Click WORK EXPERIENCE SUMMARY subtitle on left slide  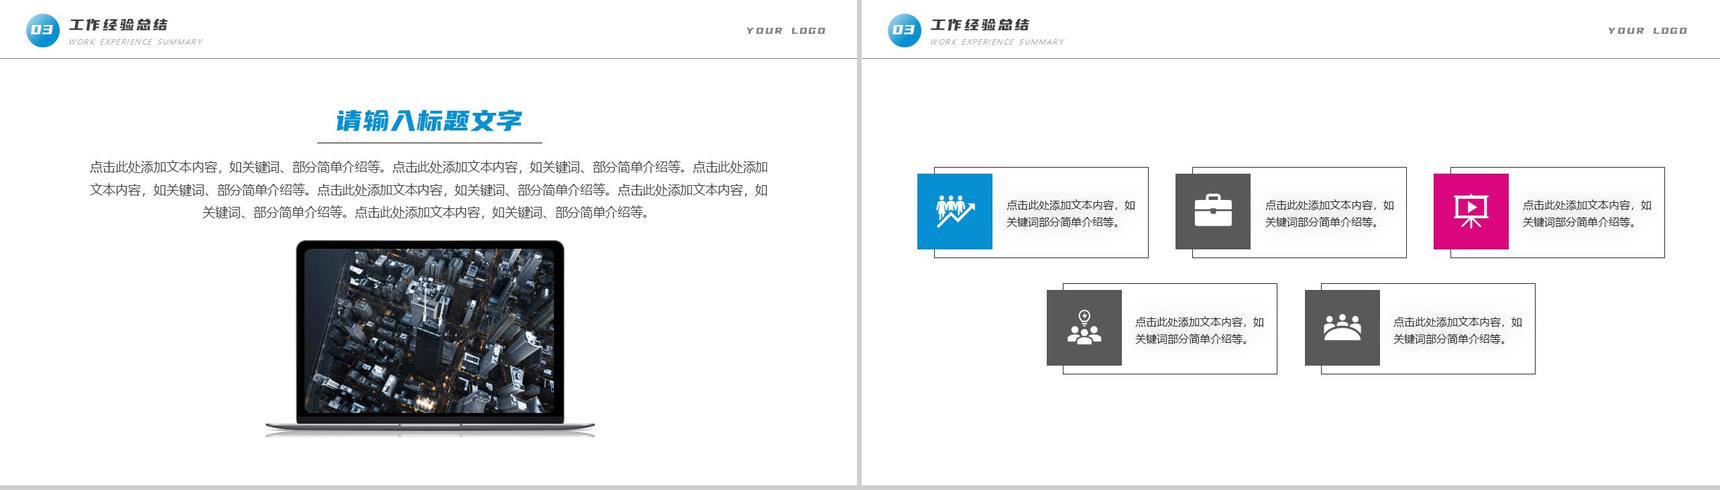point(136,42)
